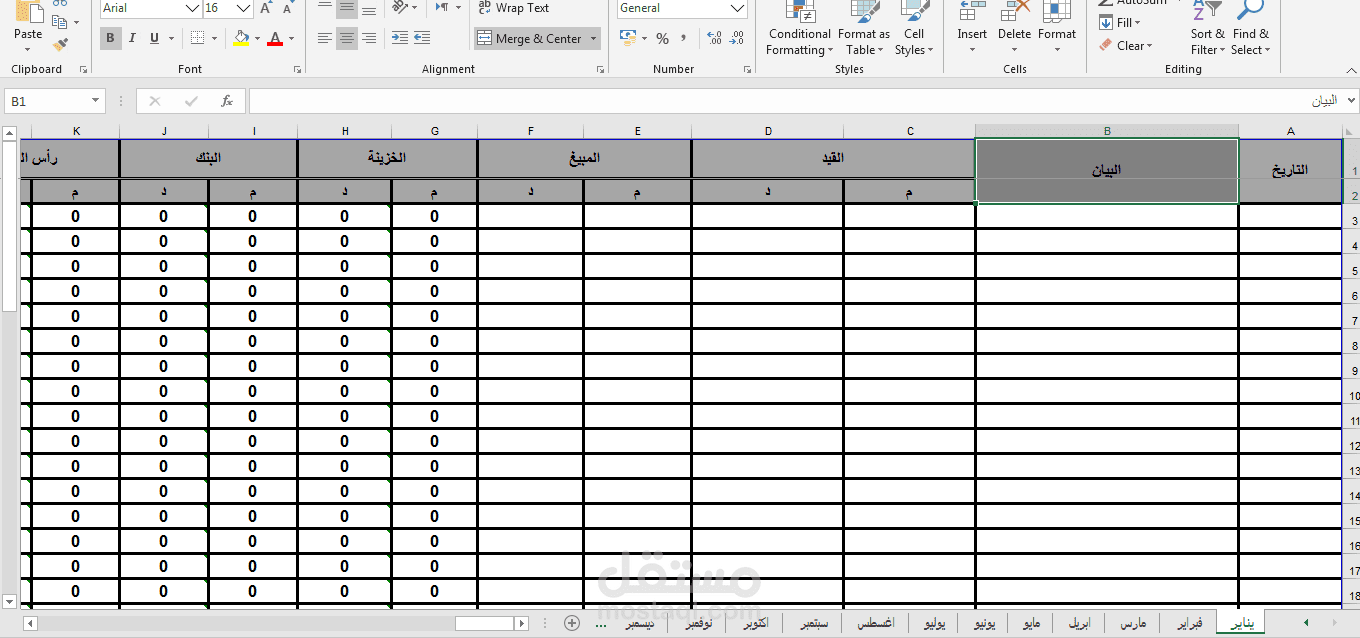Viewport: 1360px width, 638px height.
Task: Open the Fill dropdown
Action: tap(1120, 22)
